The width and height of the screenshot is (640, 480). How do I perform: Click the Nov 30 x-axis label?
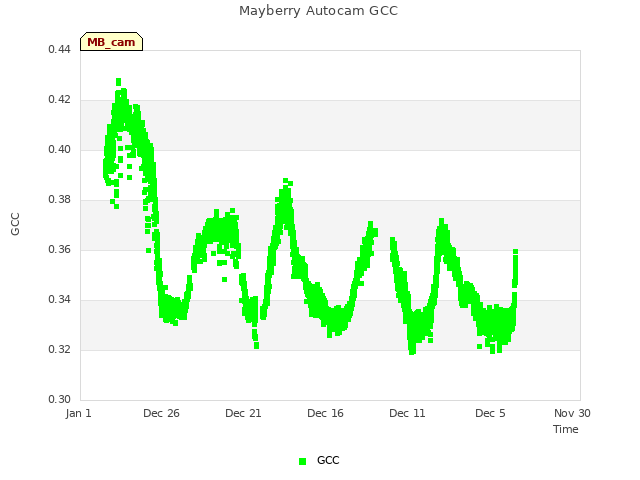(572, 413)
